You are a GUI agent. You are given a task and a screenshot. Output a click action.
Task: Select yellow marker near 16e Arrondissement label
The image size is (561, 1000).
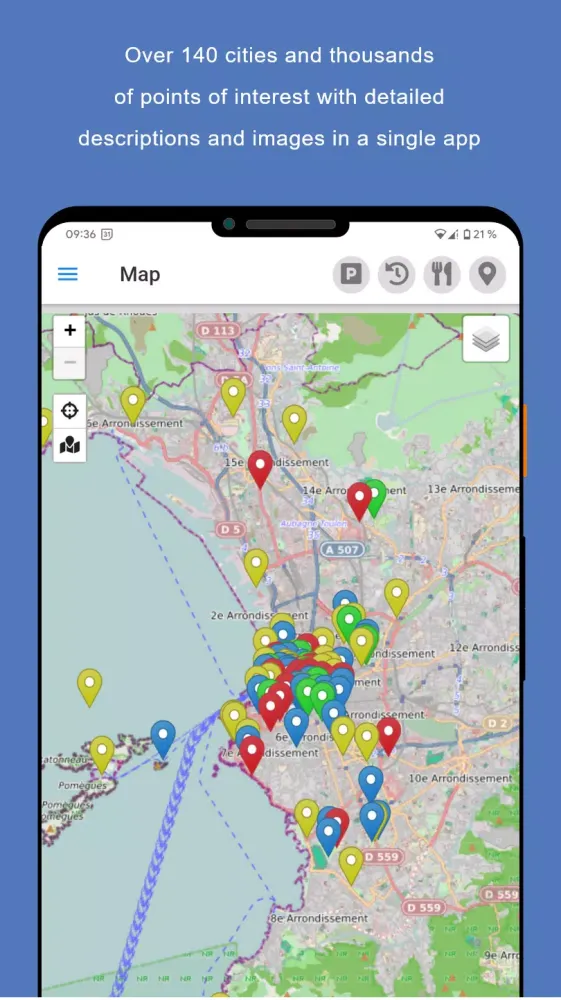133,403
